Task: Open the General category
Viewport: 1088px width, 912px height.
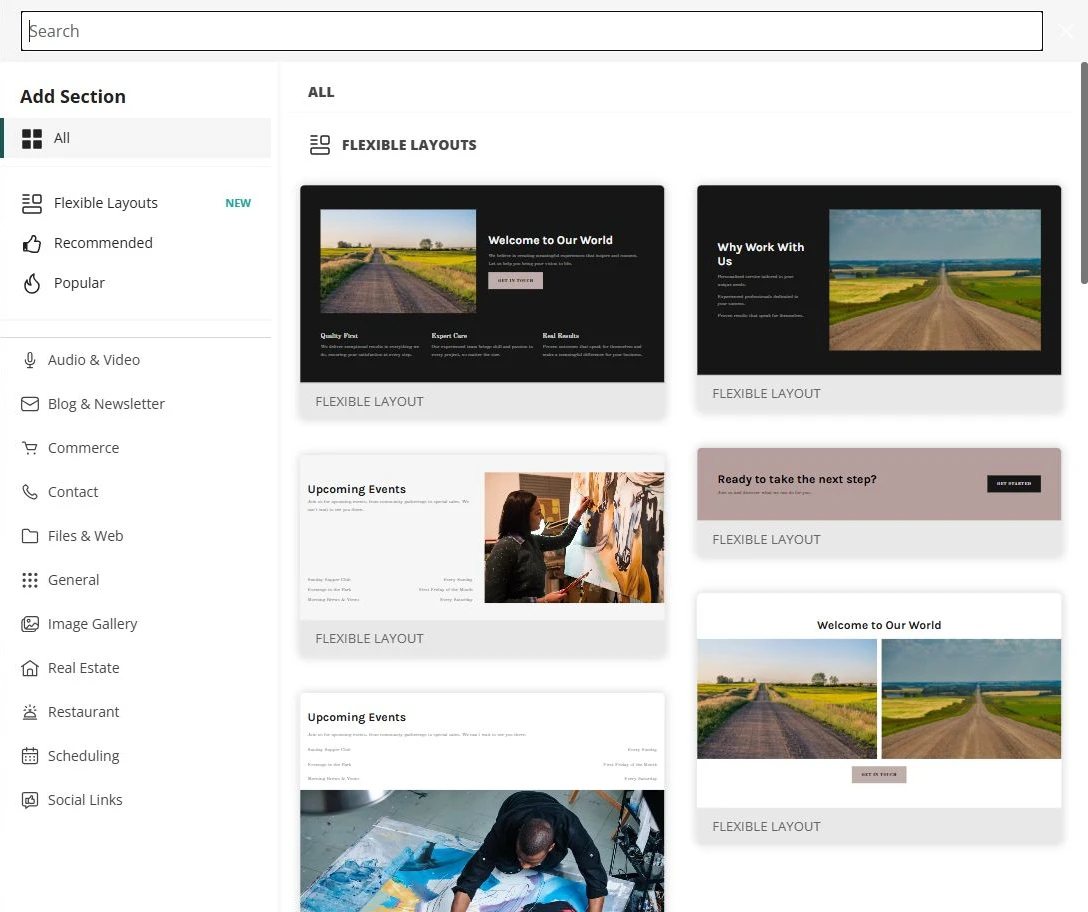Action: pyautogui.click(x=136, y=580)
